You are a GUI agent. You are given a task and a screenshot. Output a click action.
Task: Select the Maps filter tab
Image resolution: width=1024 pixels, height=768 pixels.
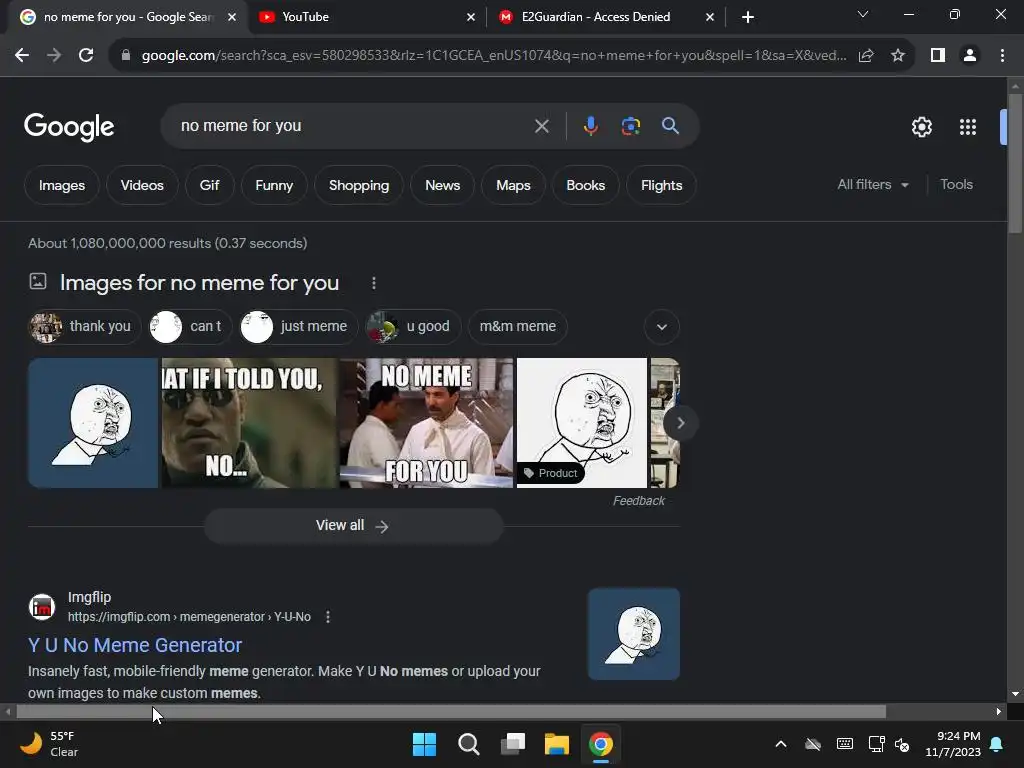point(513,185)
